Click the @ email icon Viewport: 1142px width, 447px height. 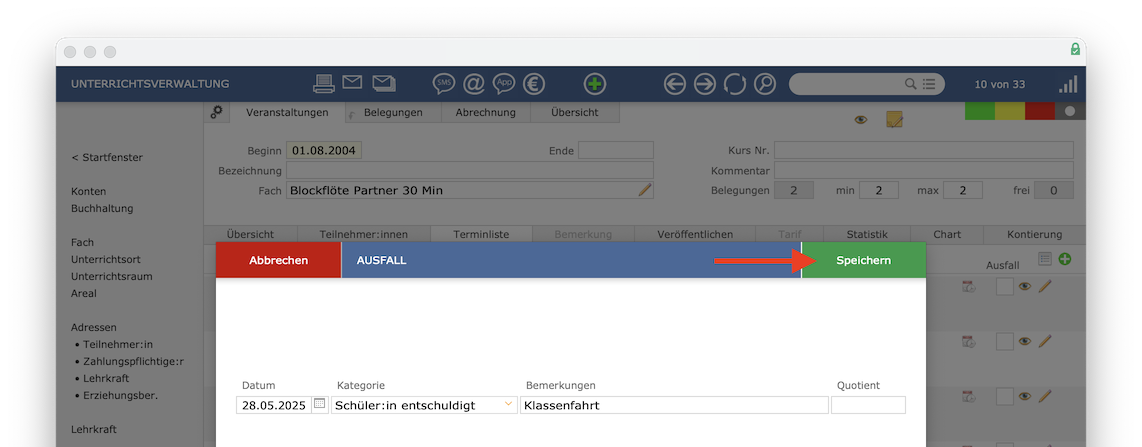(x=473, y=84)
